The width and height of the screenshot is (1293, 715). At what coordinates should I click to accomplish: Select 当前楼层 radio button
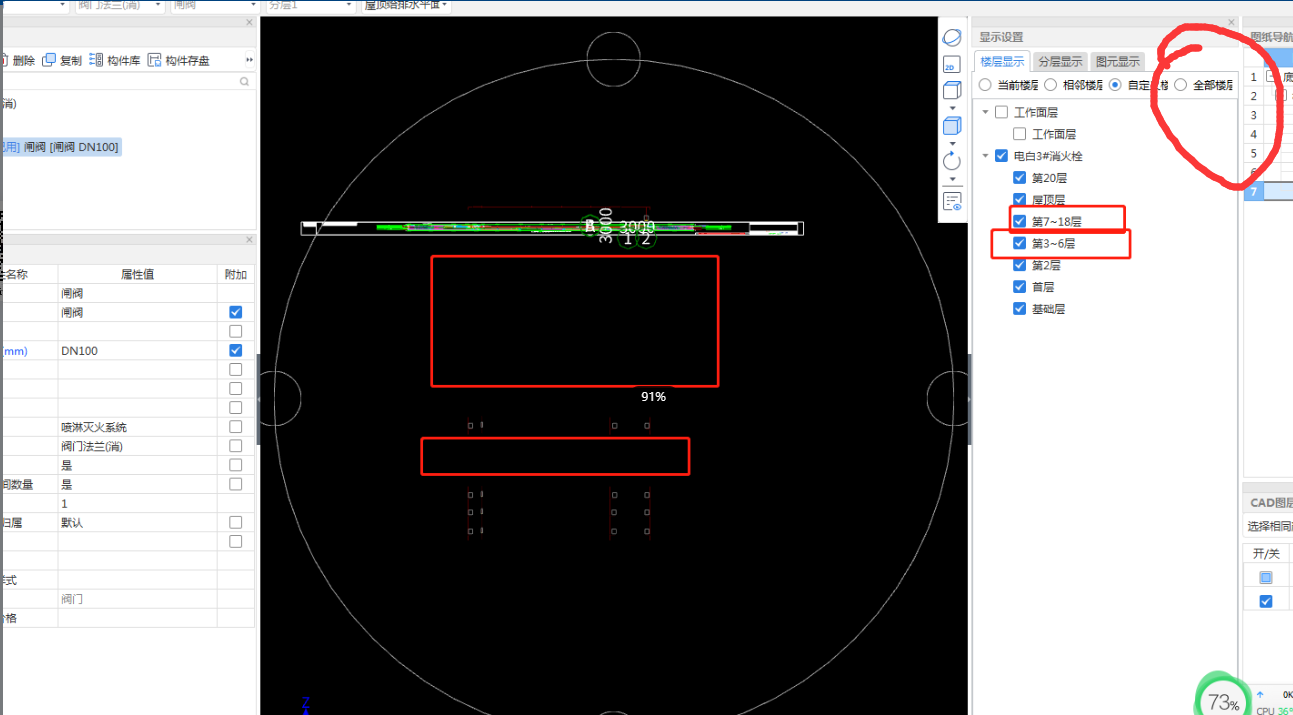tap(986, 85)
